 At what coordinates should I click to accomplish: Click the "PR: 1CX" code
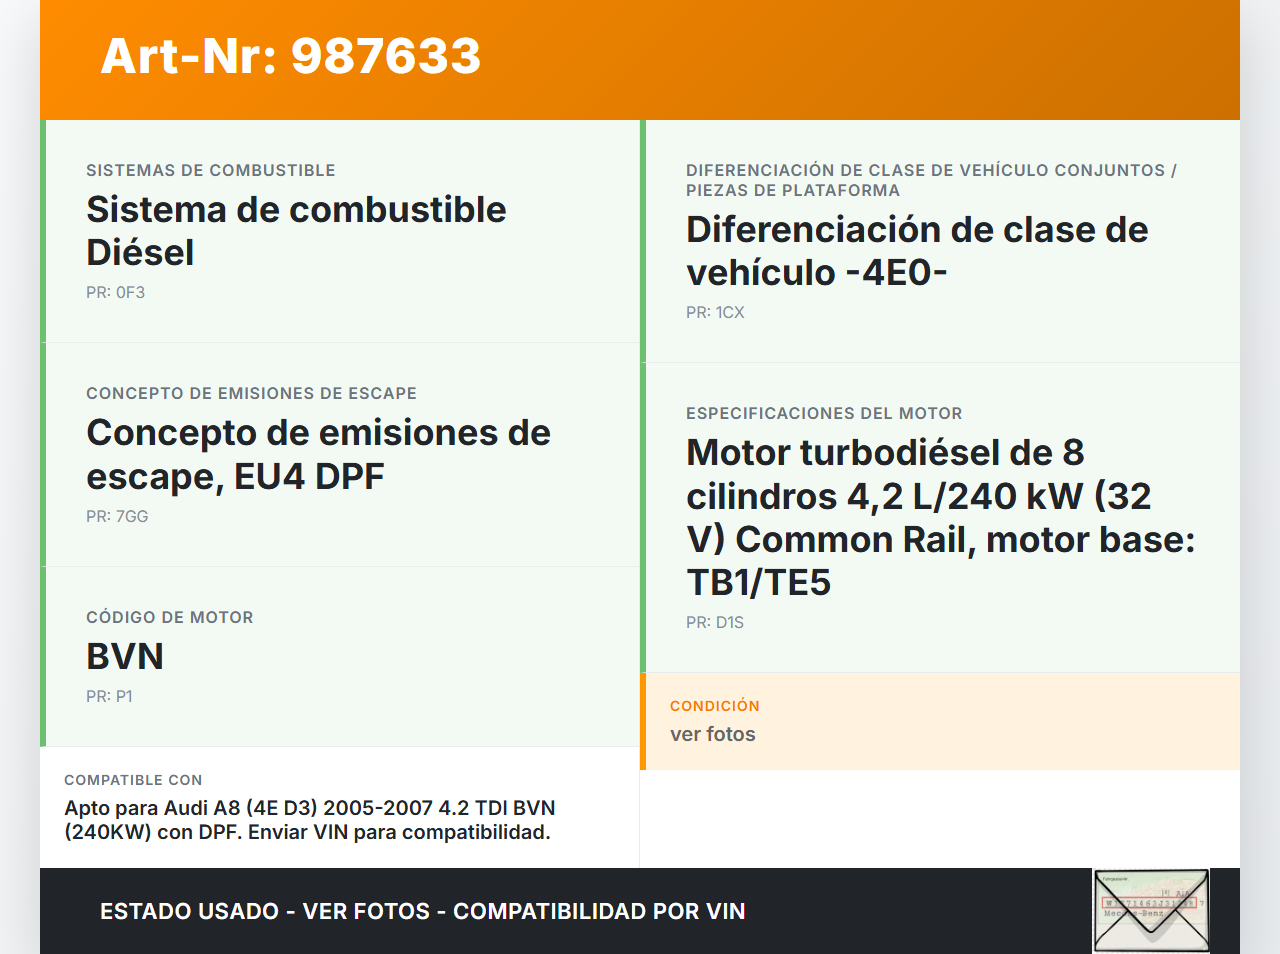[715, 312]
